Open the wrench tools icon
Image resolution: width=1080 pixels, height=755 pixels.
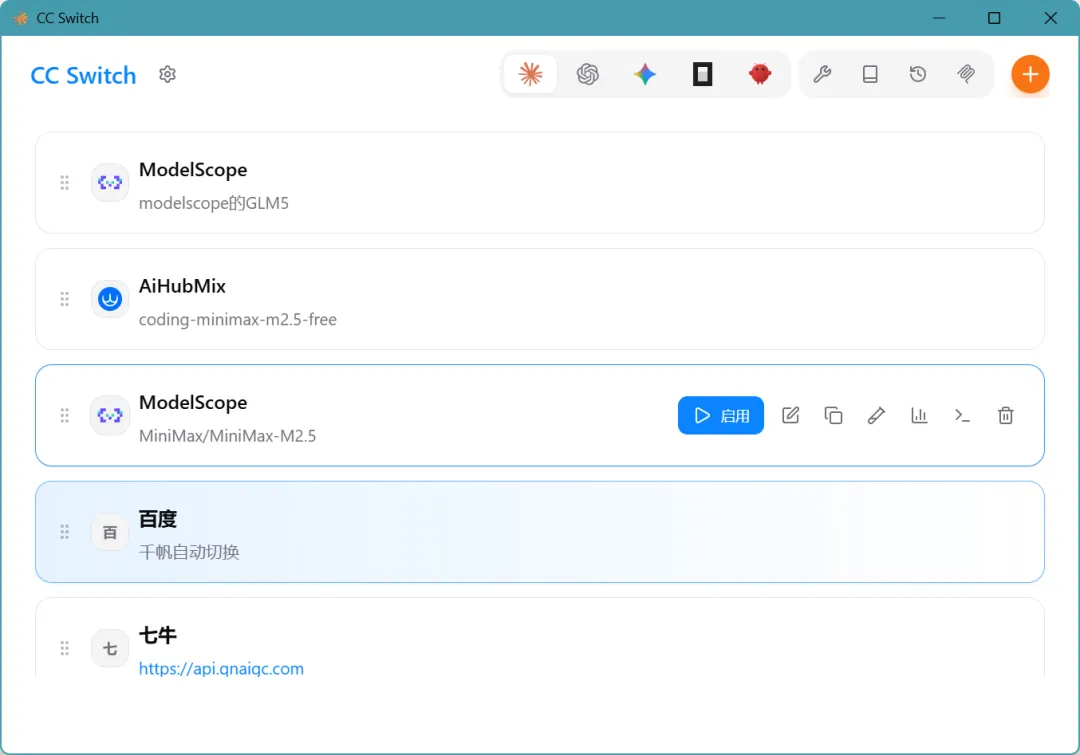pos(822,74)
